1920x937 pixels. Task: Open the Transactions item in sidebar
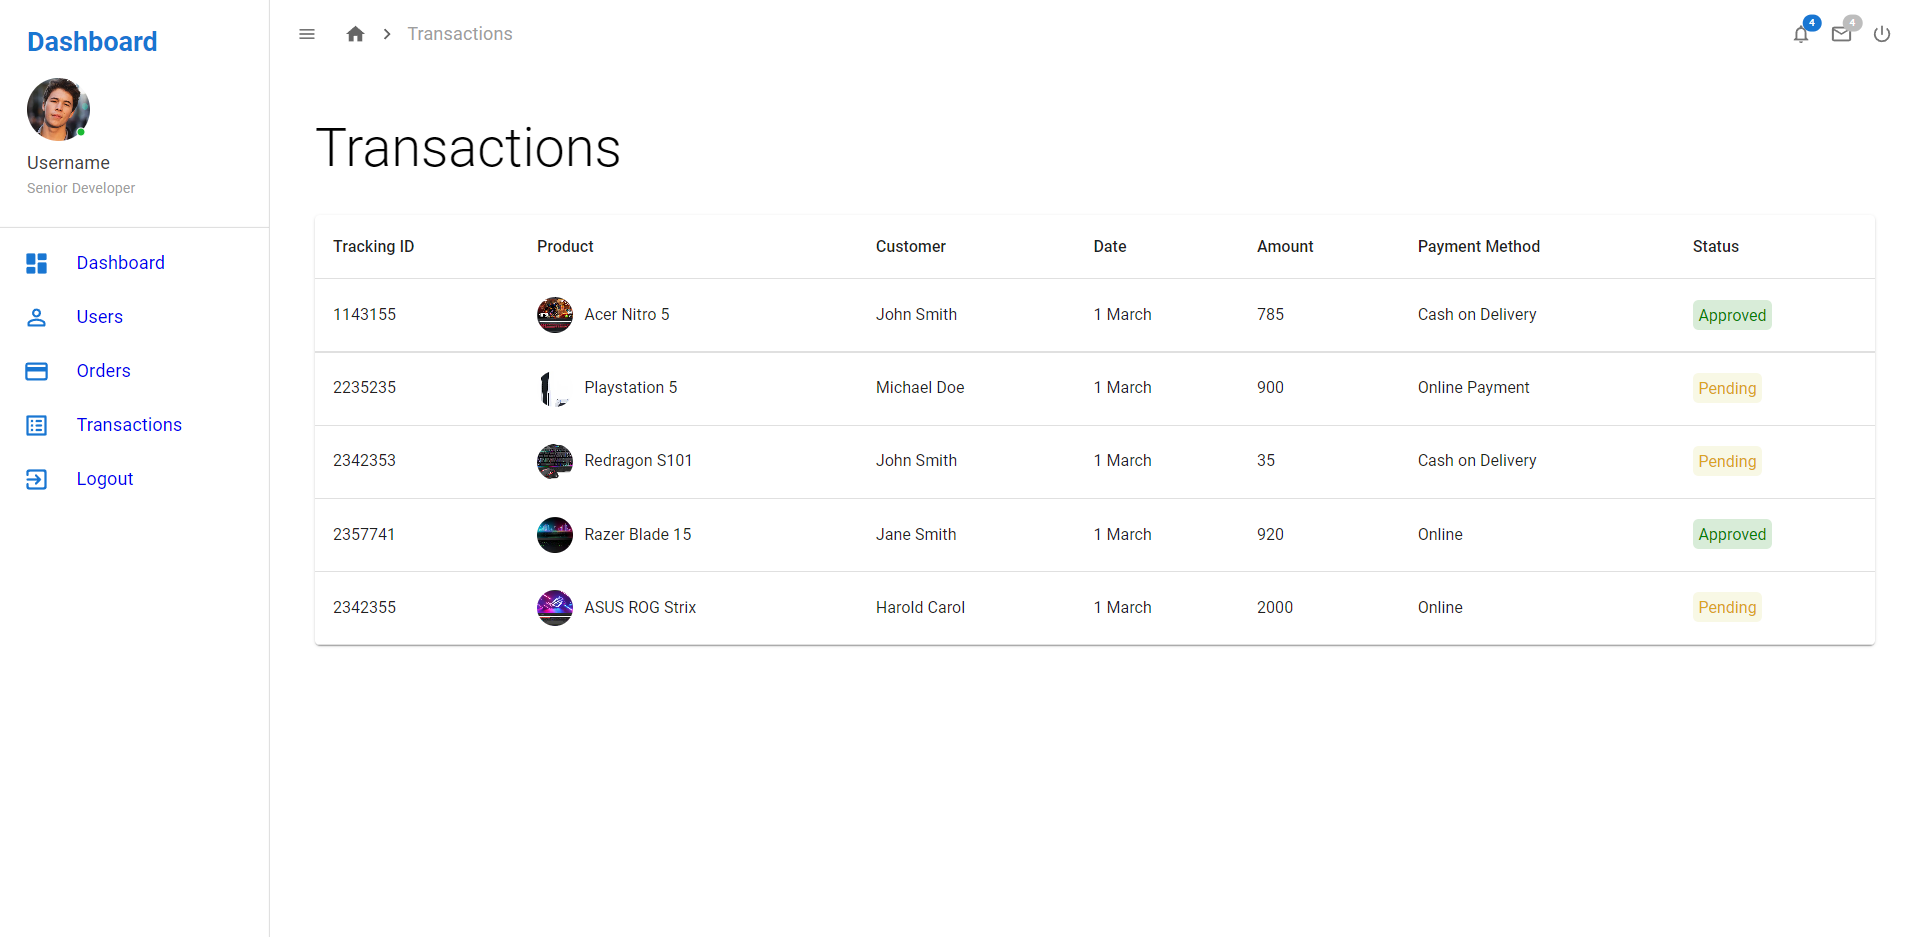tap(129, 424)
